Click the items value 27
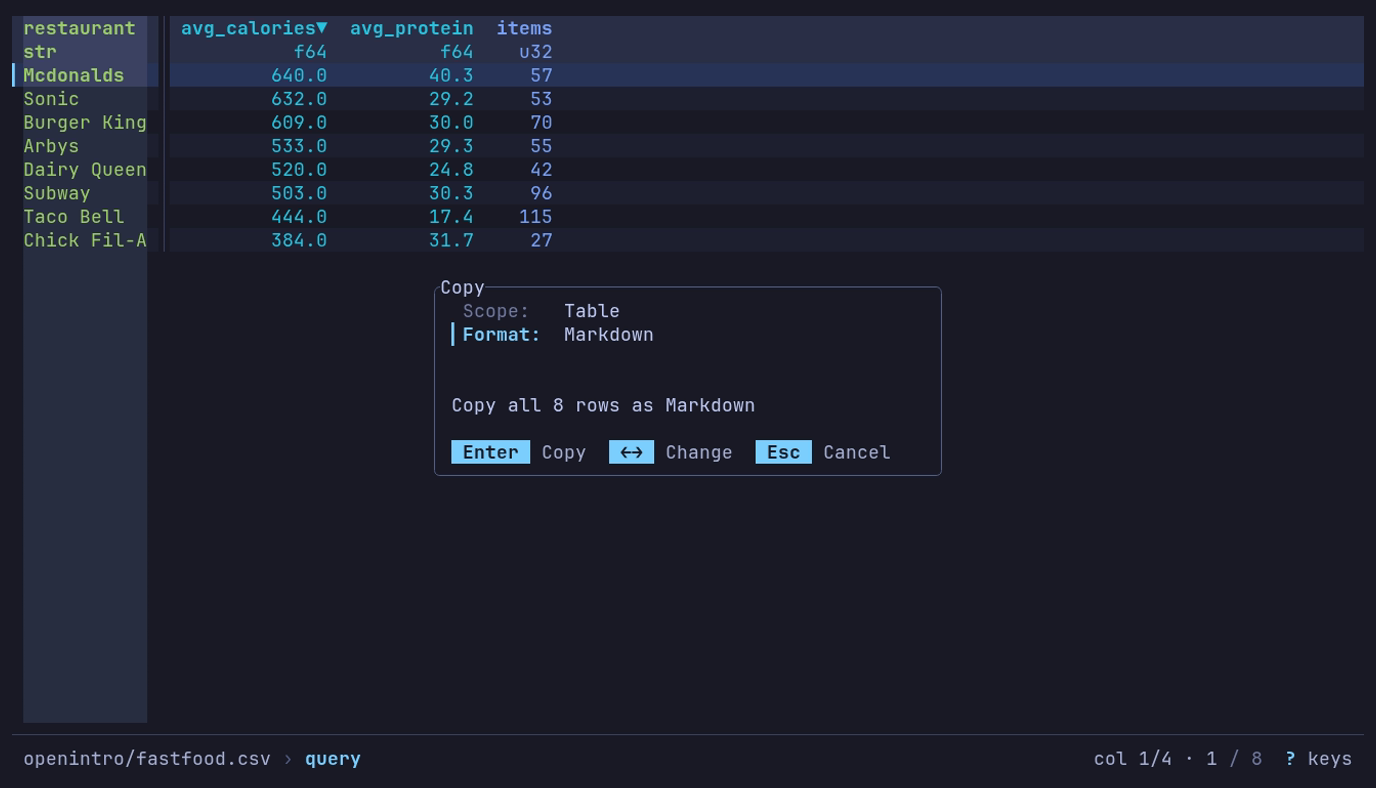Image resolution: width=1376 pixels, height=788 pixels. [541, 240]
